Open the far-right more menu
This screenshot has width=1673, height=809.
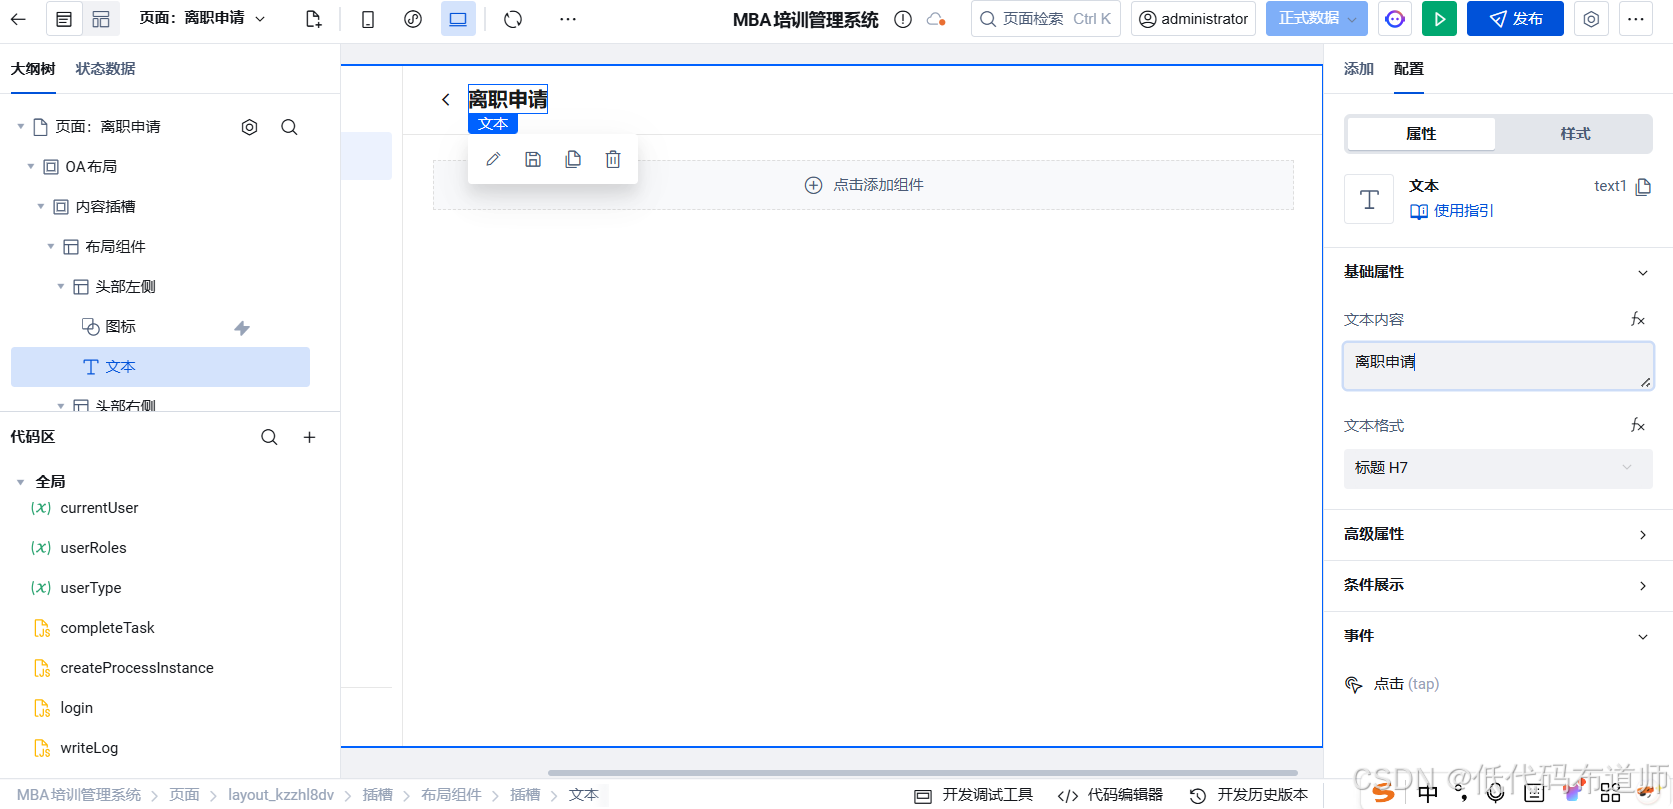coord(1636,19)
